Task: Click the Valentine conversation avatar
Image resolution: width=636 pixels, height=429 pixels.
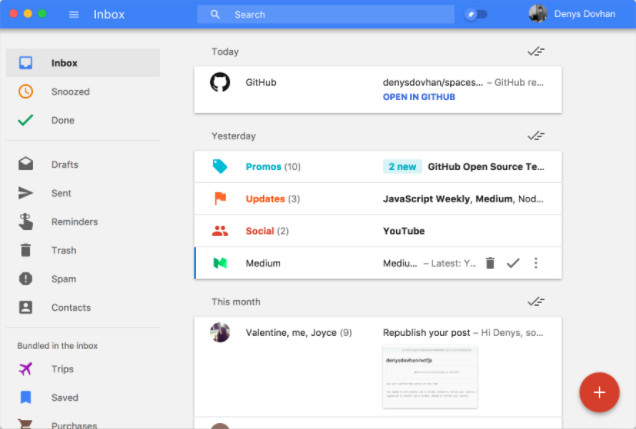Action: (x=220, y=332)
